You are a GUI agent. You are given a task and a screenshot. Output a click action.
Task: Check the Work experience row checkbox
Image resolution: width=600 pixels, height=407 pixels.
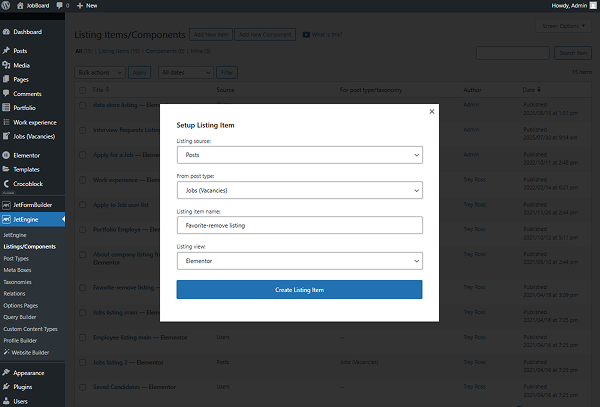tap(83, 180)
